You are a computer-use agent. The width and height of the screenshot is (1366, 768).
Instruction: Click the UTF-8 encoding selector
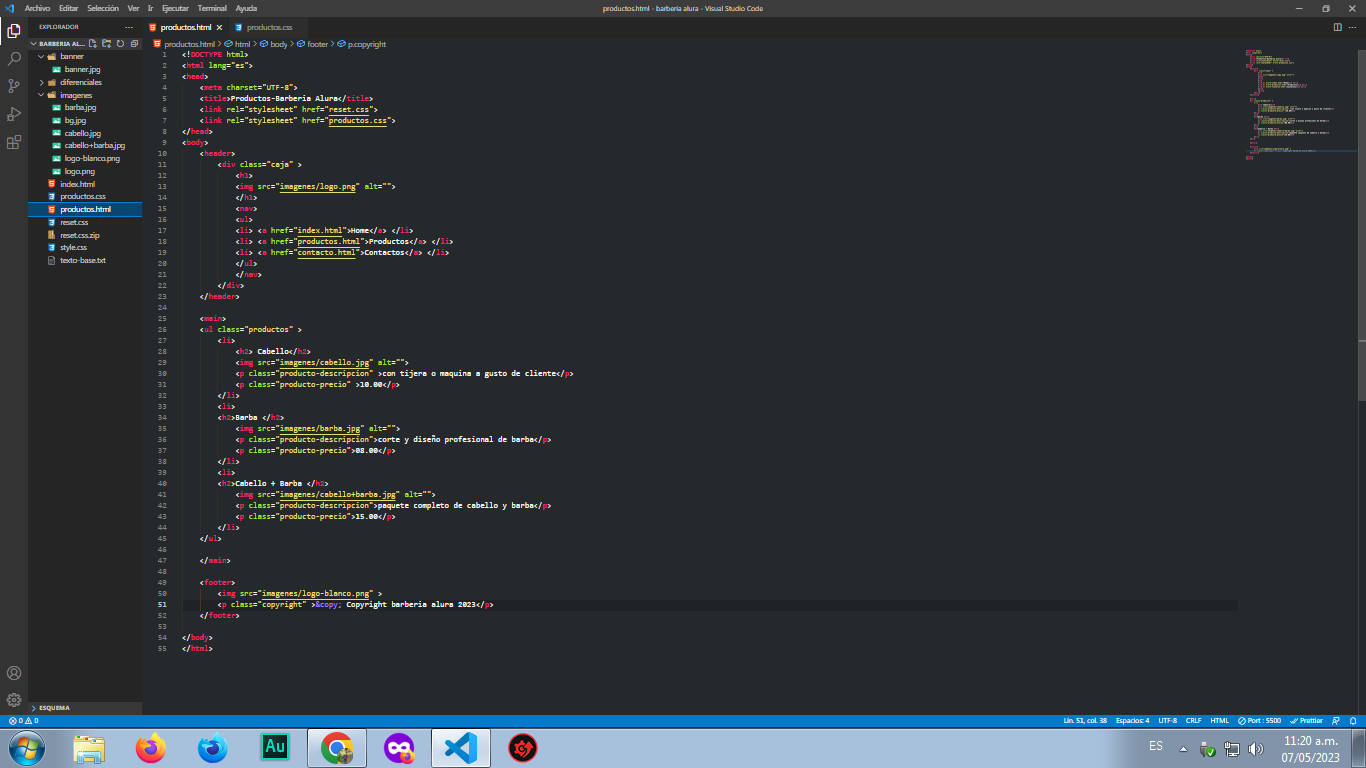coord(1168,720)
